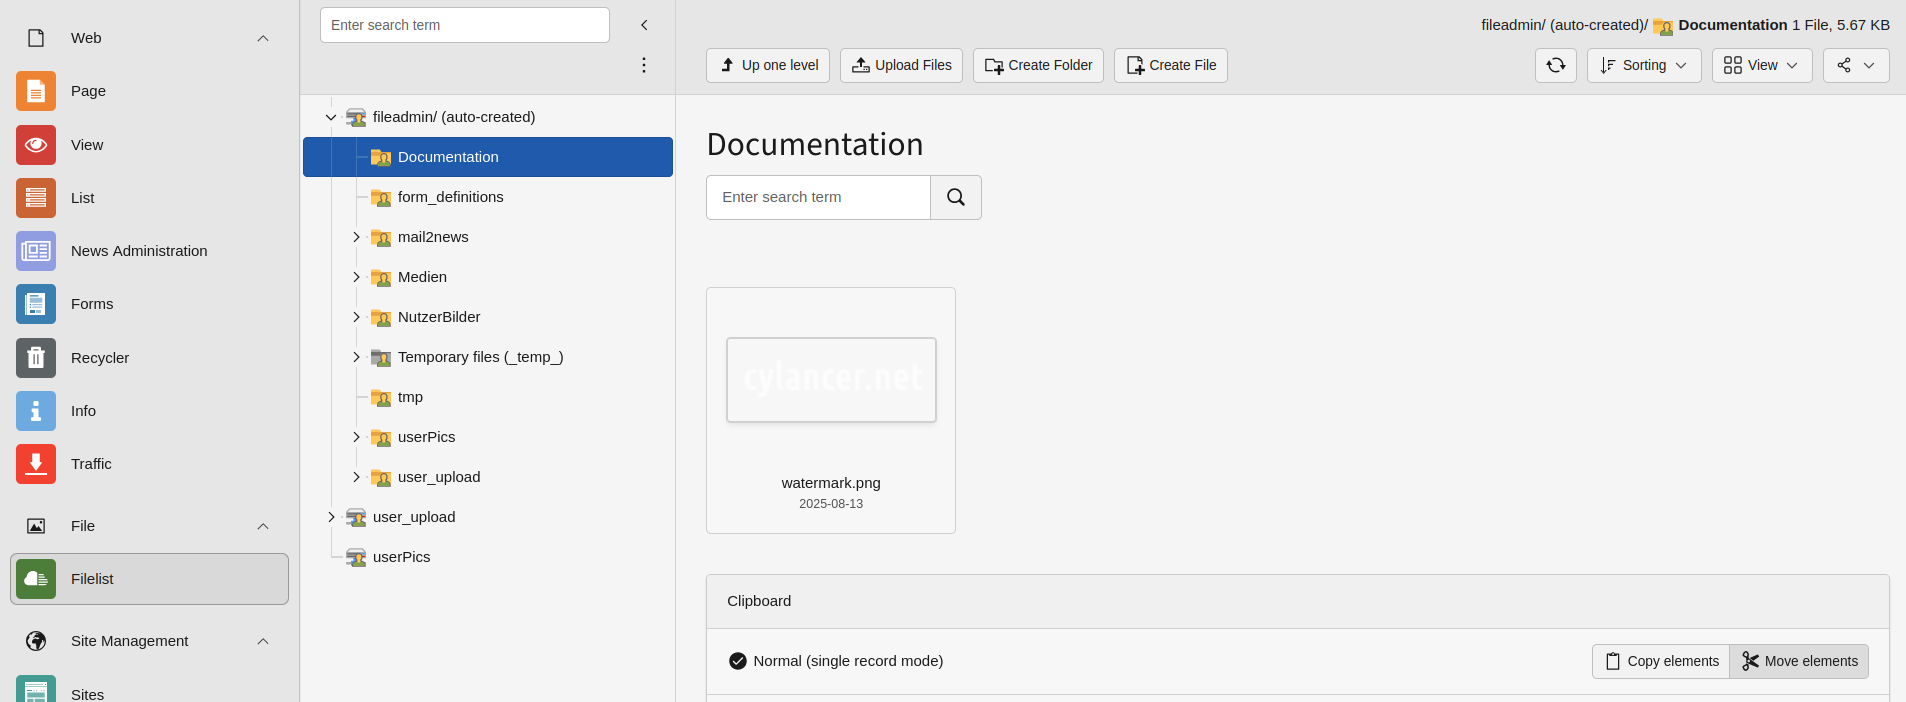Screen dimensions: 1906x702
Task: Expand the mail2news folder
Action: 356,237
